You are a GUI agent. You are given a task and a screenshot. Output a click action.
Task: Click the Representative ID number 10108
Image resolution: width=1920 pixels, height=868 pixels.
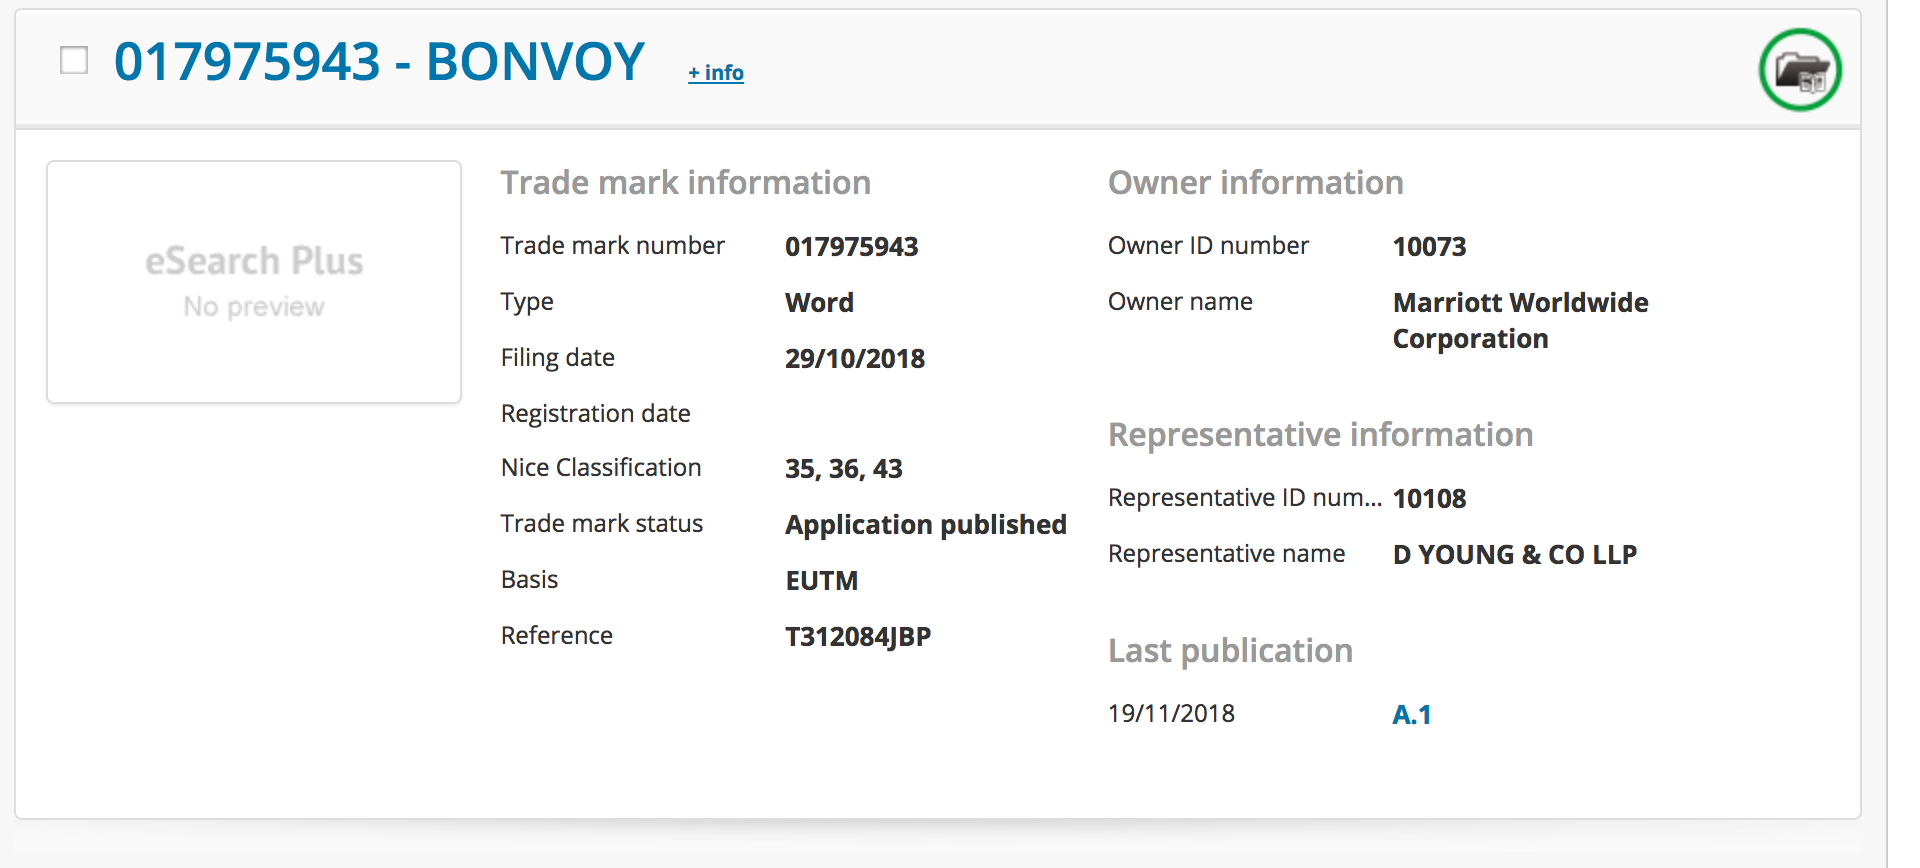coord(1430,498)
